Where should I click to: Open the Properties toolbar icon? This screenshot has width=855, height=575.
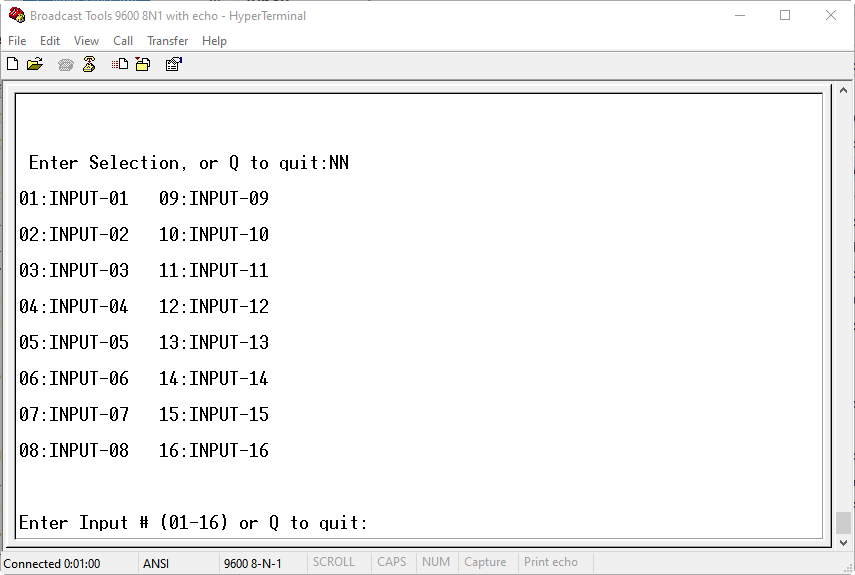click(173, 64)
